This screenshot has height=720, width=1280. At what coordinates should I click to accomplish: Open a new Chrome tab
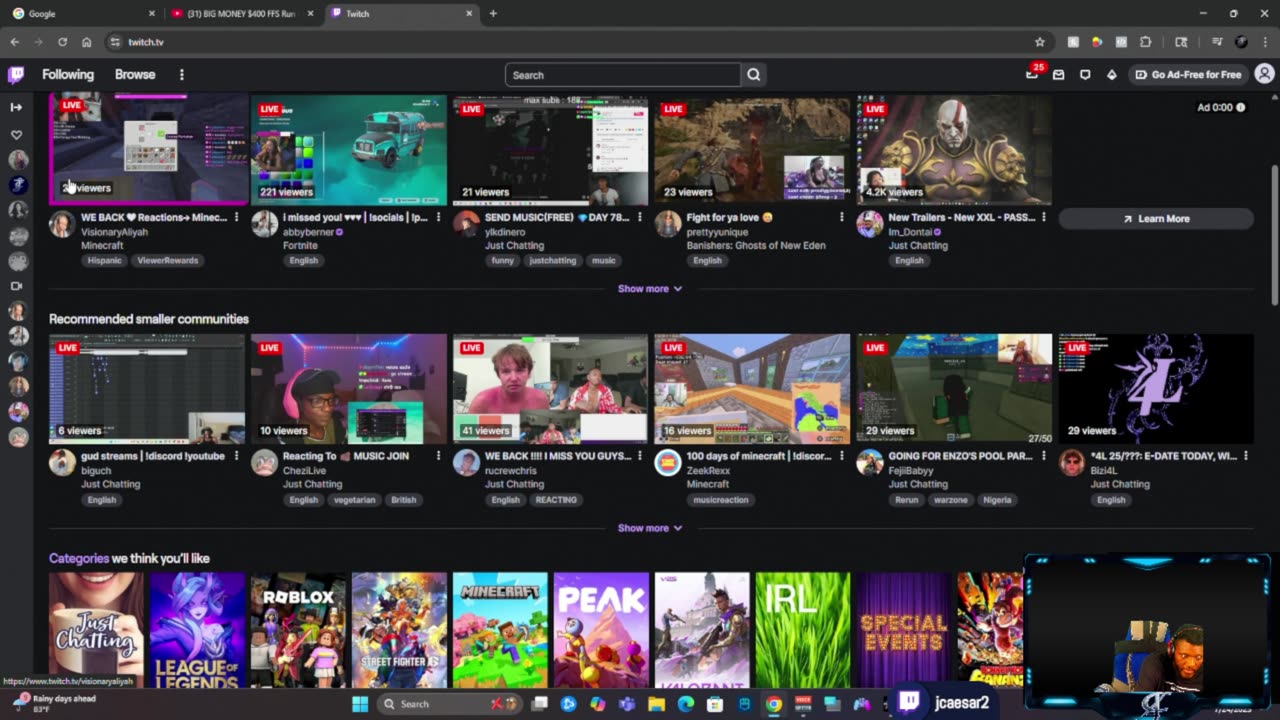pyautogui.click(x=493, y=14)
